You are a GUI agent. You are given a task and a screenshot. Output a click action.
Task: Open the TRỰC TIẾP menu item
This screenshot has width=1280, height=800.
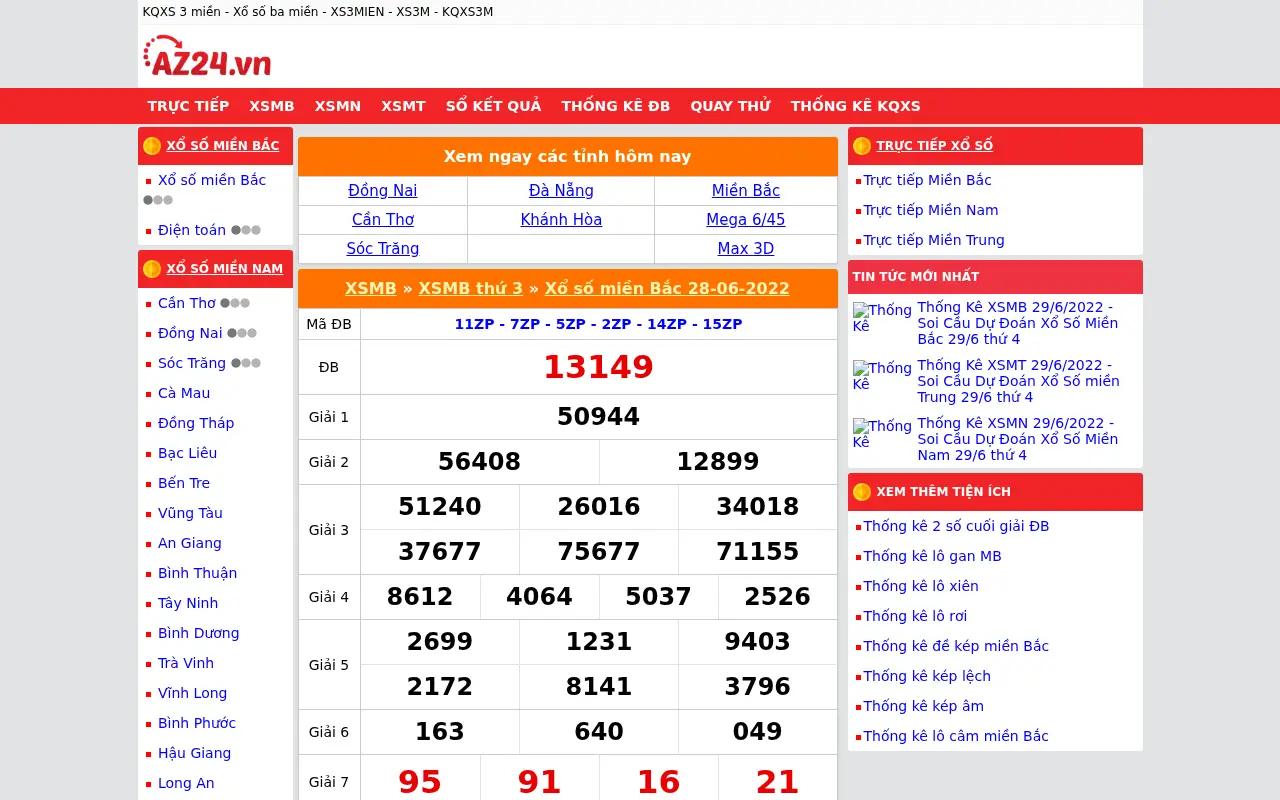coord(189,106)
